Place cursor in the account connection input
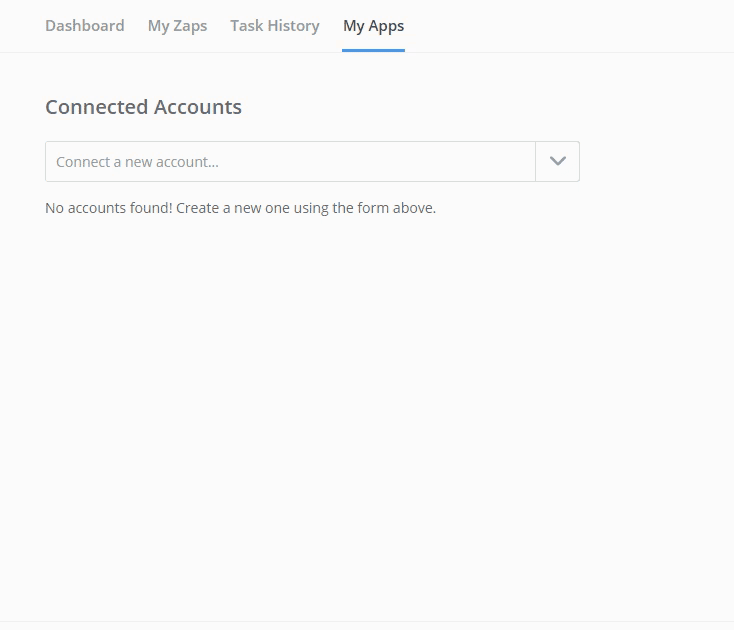The image size is (734, 630). tap(290, 162)
